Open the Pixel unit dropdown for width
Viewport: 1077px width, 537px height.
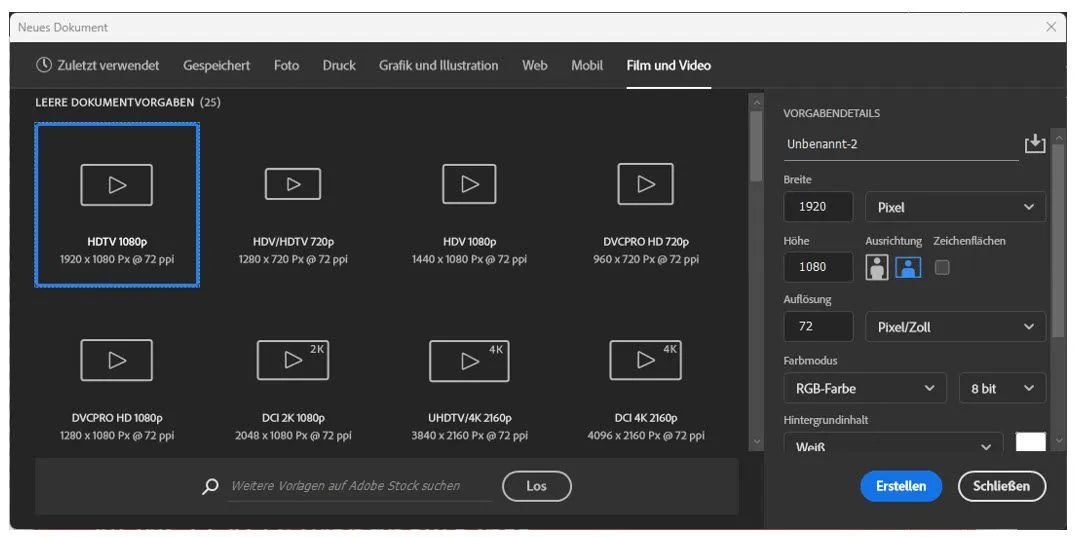(x=954, y=207)
